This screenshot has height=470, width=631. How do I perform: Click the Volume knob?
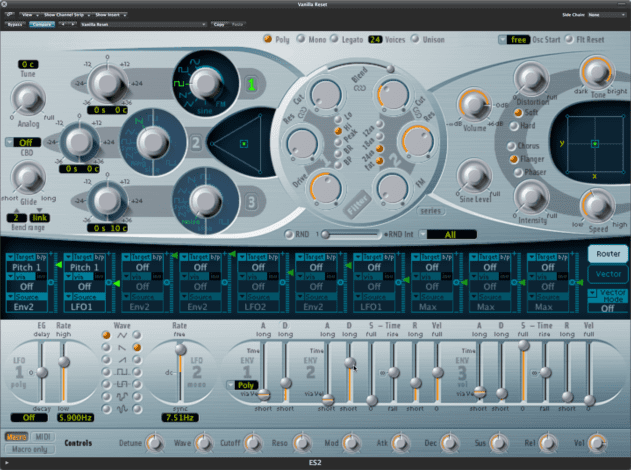click(x=474, y=105)
